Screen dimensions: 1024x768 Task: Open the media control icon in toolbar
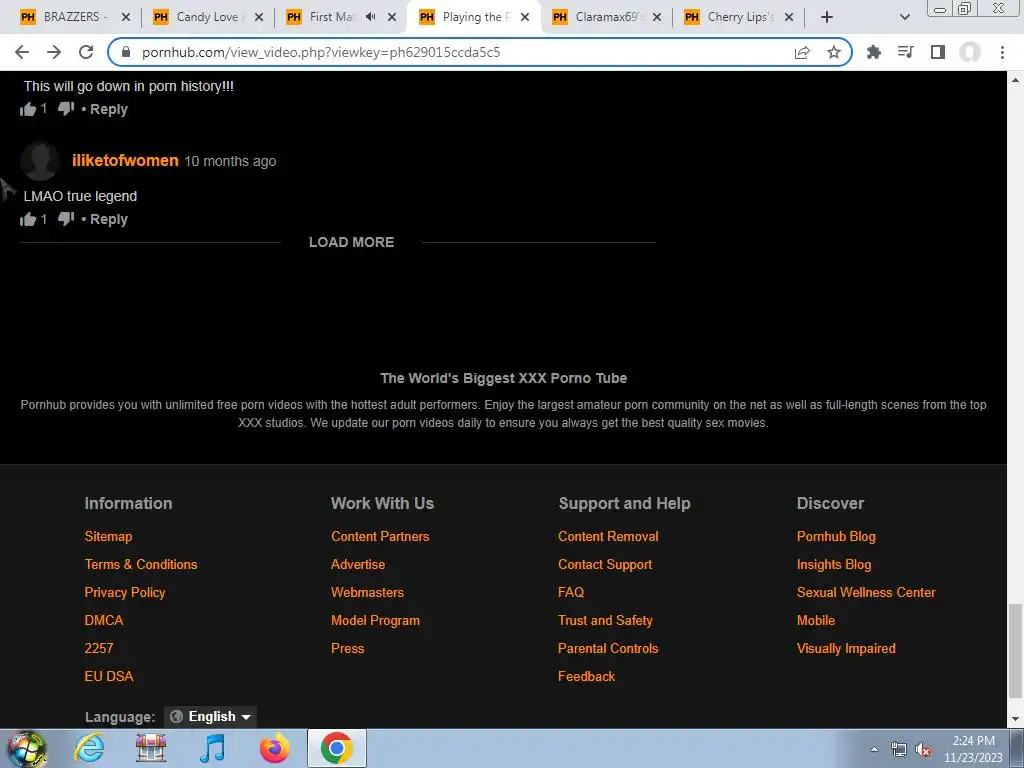[x=906, y=52]
